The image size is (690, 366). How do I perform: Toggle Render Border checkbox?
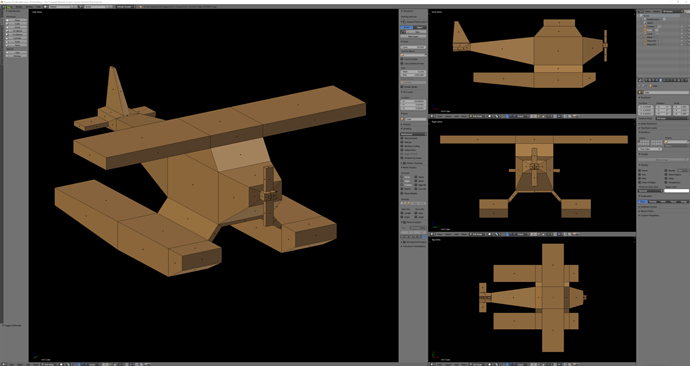tap(402, 87)
